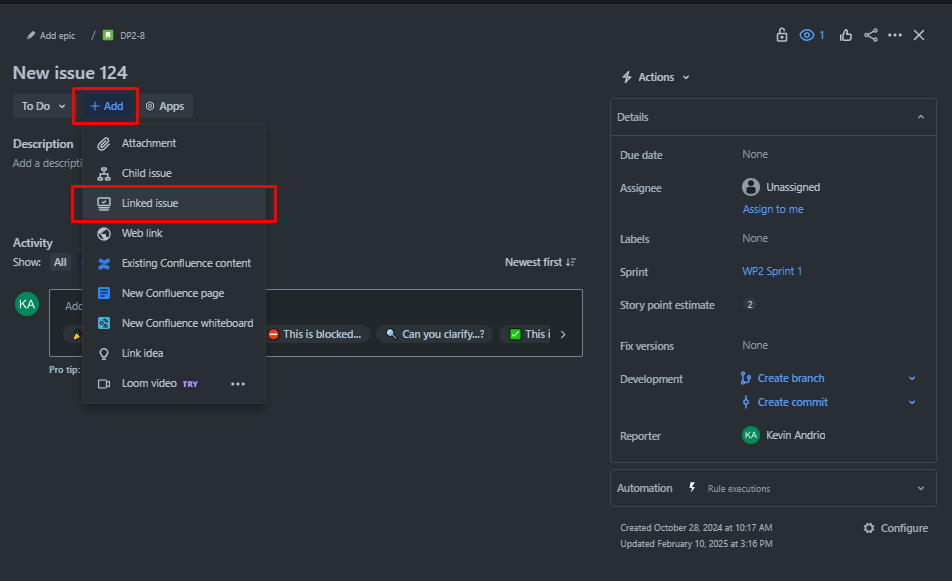Viewport: 952px width, 581px height.
Task: Choose Existing Confluence content
Action: coord(174,263)
